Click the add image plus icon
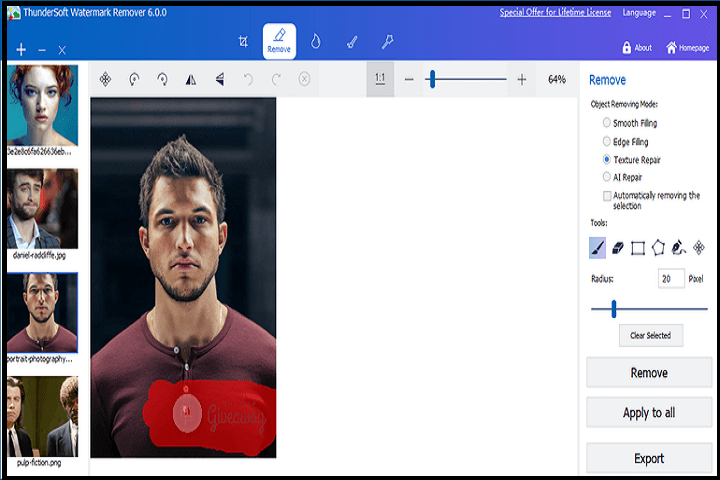The image size is (720, 480). tap(21, 50)
